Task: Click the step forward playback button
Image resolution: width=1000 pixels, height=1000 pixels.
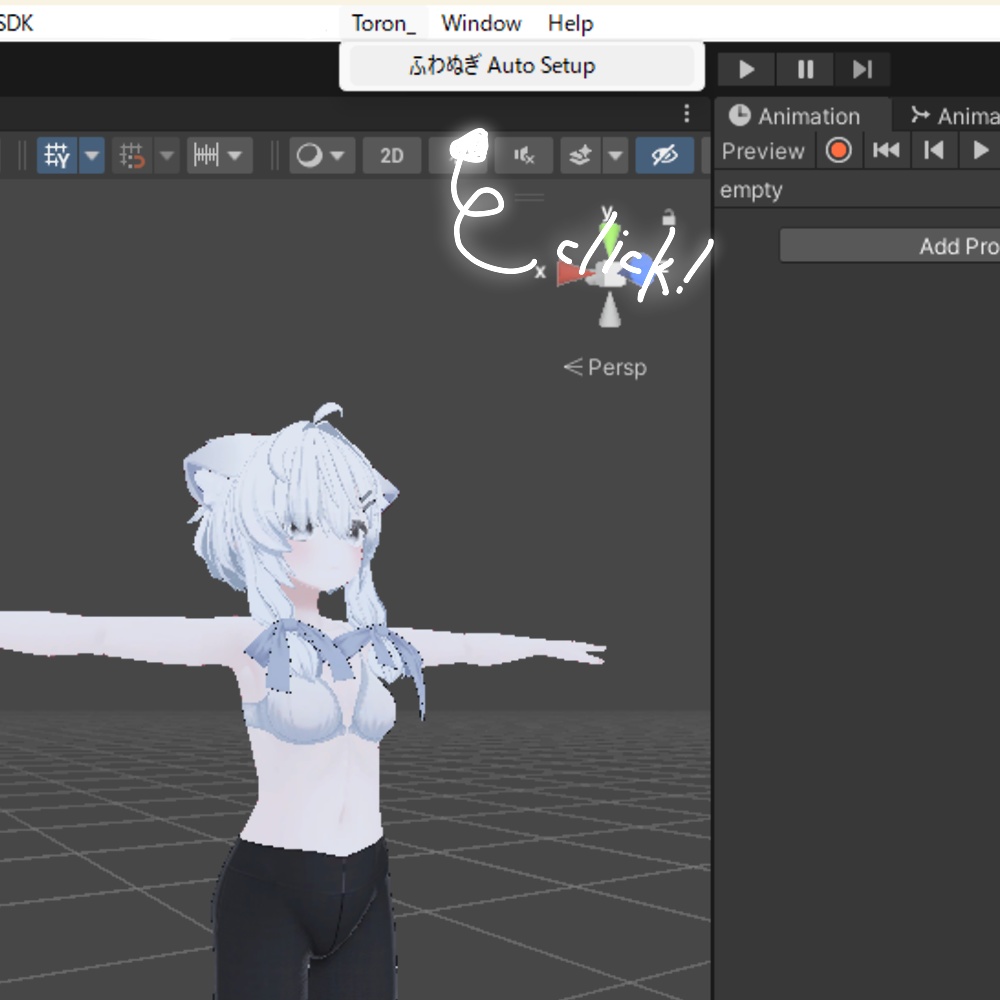Action: 863,69
